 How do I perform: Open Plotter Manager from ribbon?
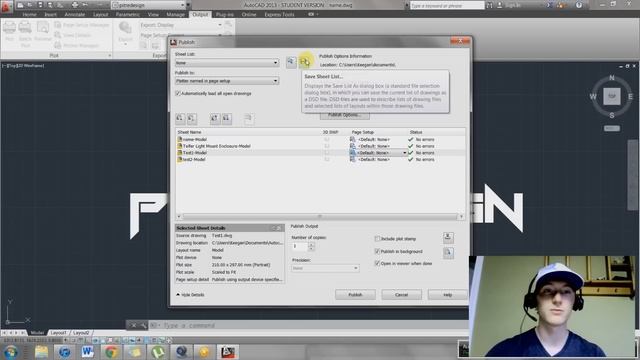pyautogui.click(x=77, y=45)
